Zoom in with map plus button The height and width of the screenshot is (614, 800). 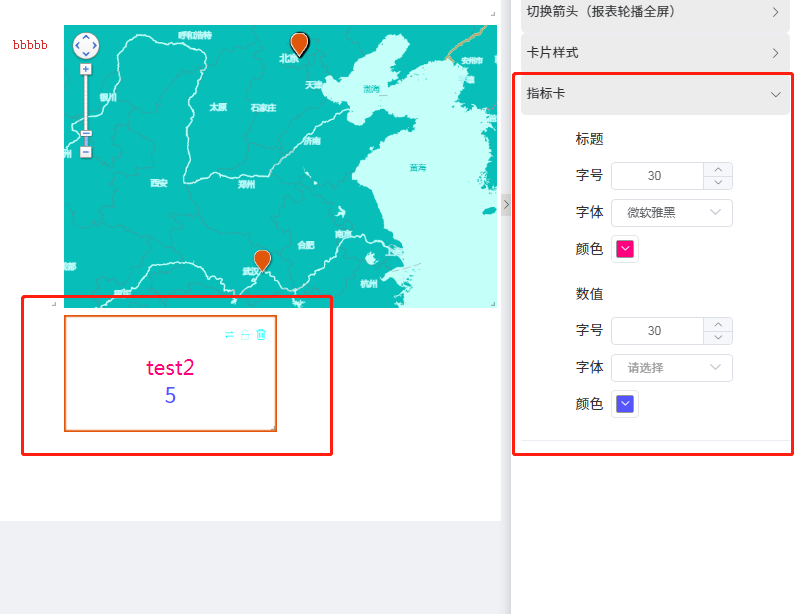86,69
